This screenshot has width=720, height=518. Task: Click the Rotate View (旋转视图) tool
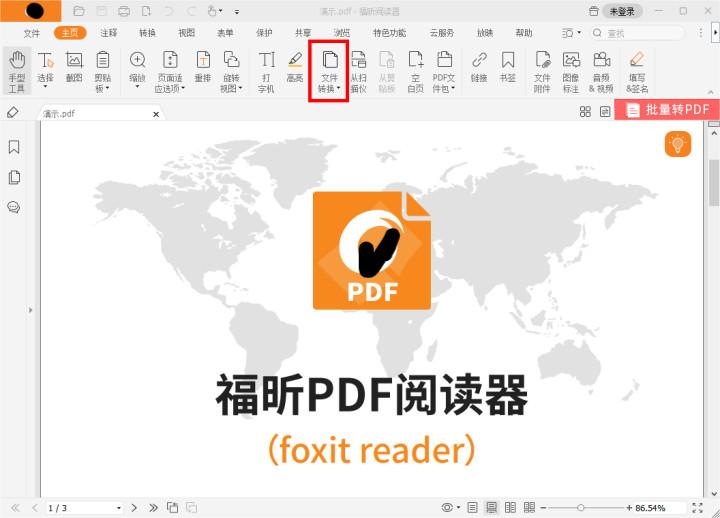(231, 72)
